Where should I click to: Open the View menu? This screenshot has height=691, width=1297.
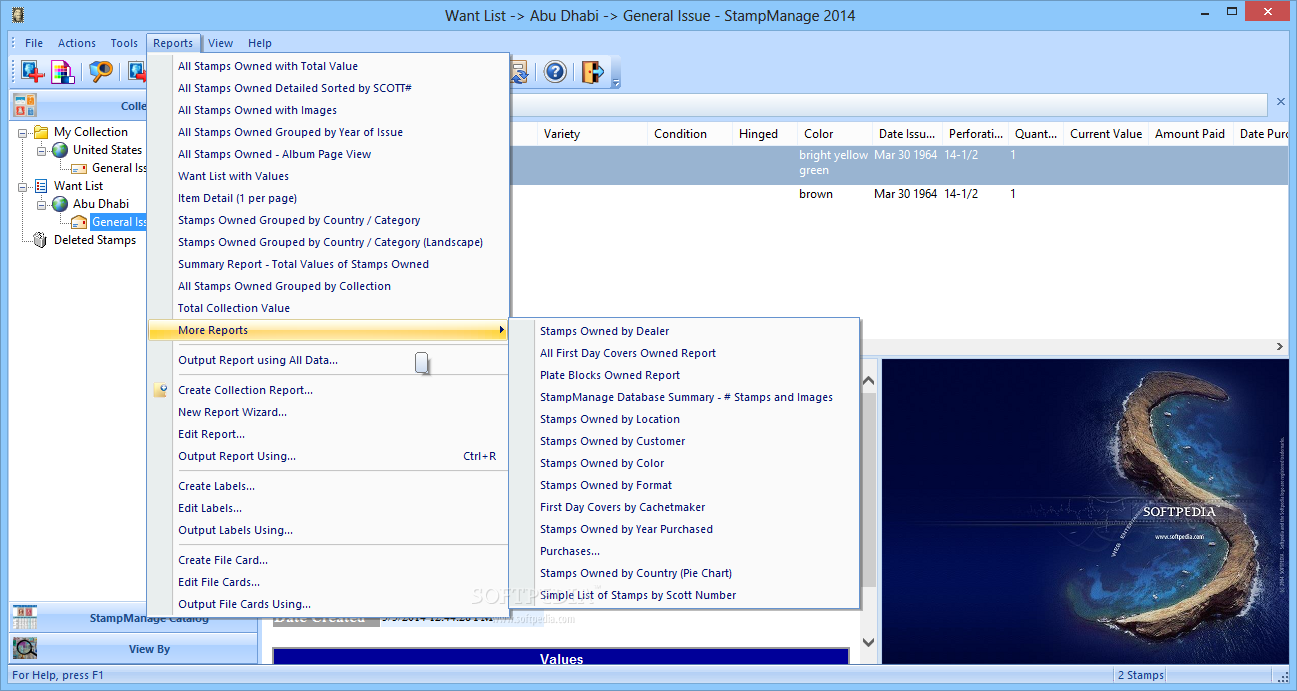pyautogui.click(x=221, y=43)
